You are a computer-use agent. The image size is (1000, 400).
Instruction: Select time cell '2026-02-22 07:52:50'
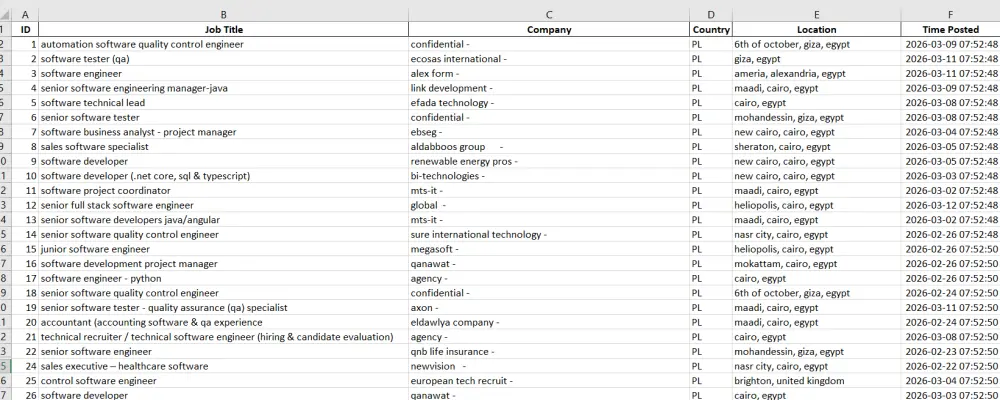tap(951, 367)
